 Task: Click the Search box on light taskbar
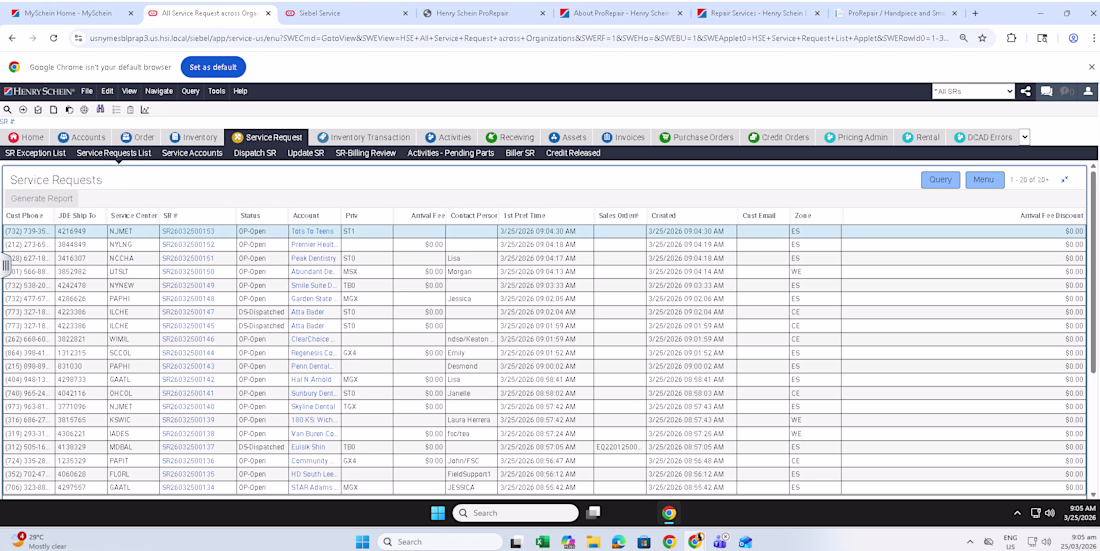(x=440, y=542)
